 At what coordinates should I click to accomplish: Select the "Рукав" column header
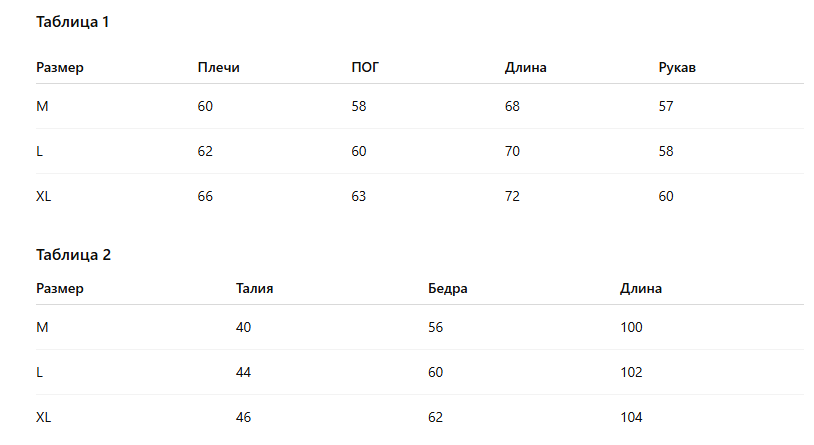(677, 68)
